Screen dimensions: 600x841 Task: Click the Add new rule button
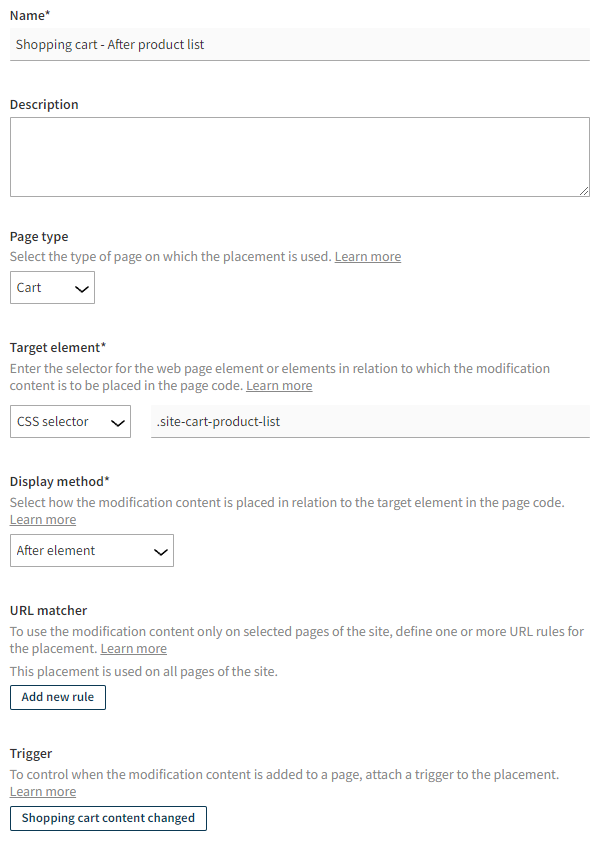pyautogui.click(x=57, y=697)
